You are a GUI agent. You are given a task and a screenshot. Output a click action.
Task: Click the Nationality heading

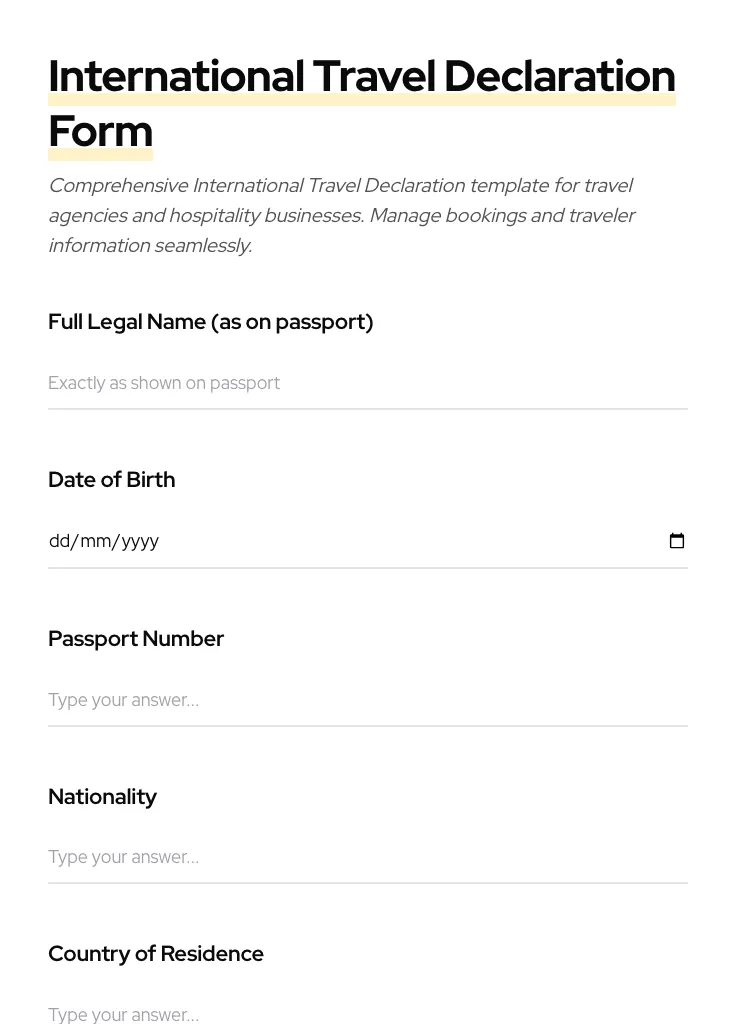click(102, 796)
